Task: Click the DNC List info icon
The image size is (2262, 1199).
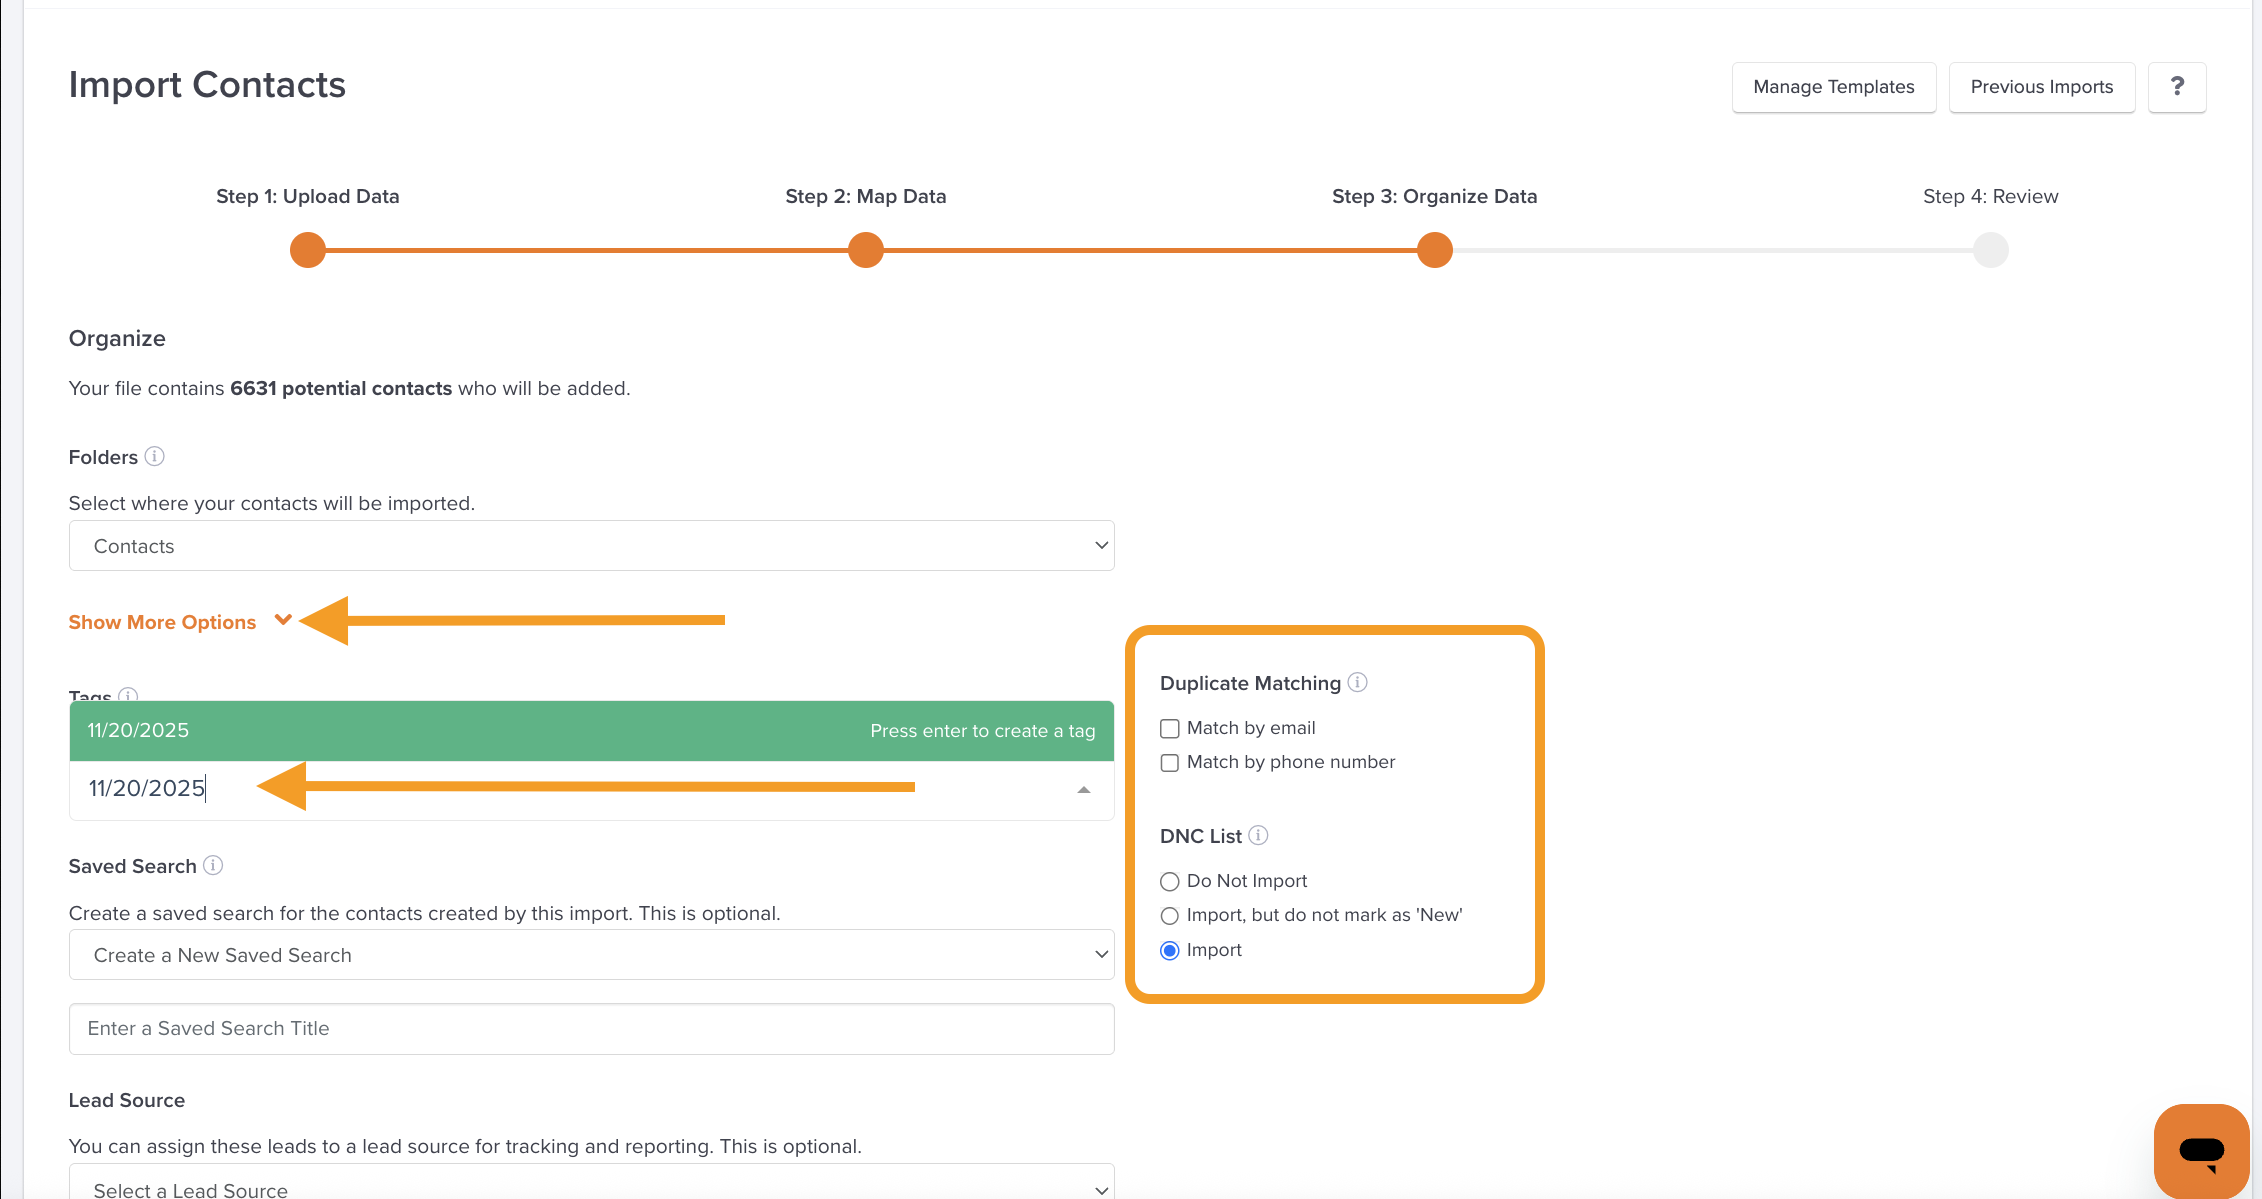Action: [1258, 835]
